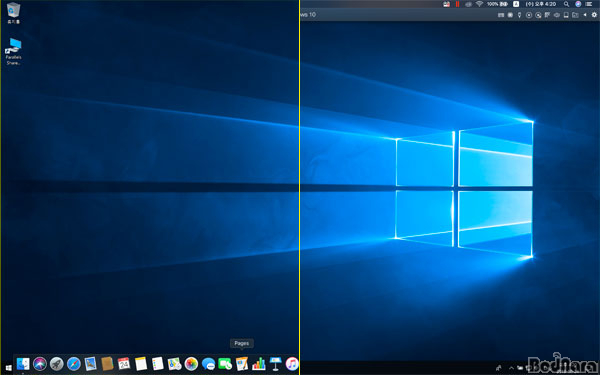
Task: Open Siri from the menu bar
Action: coord(578,4)
